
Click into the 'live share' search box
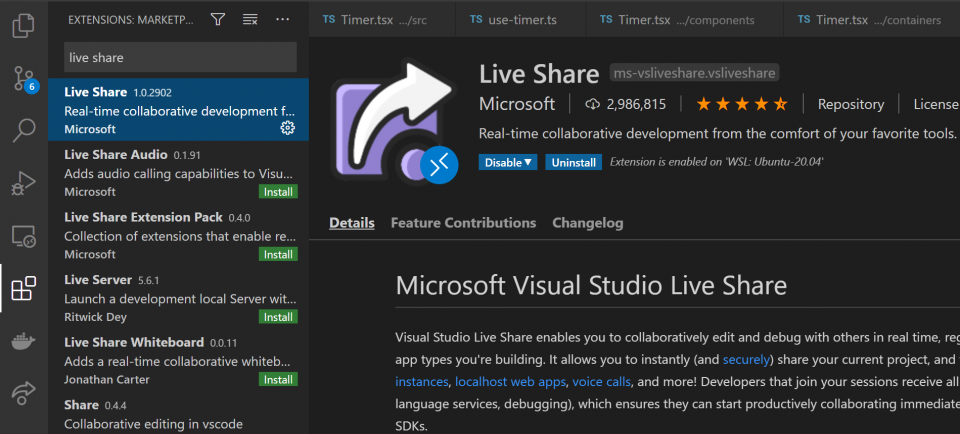[x=180, y=58]
